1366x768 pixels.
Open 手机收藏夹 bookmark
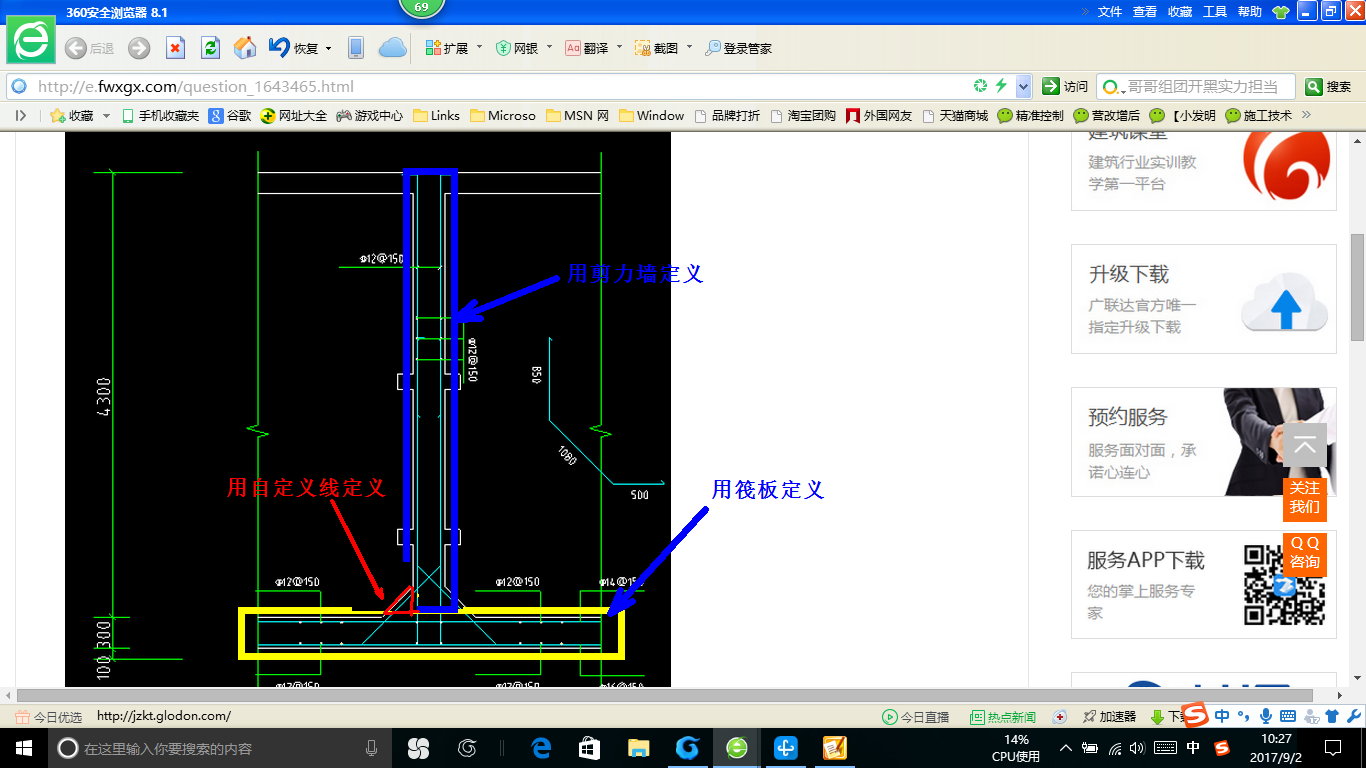pyautogui.click(x=160, y=115)
